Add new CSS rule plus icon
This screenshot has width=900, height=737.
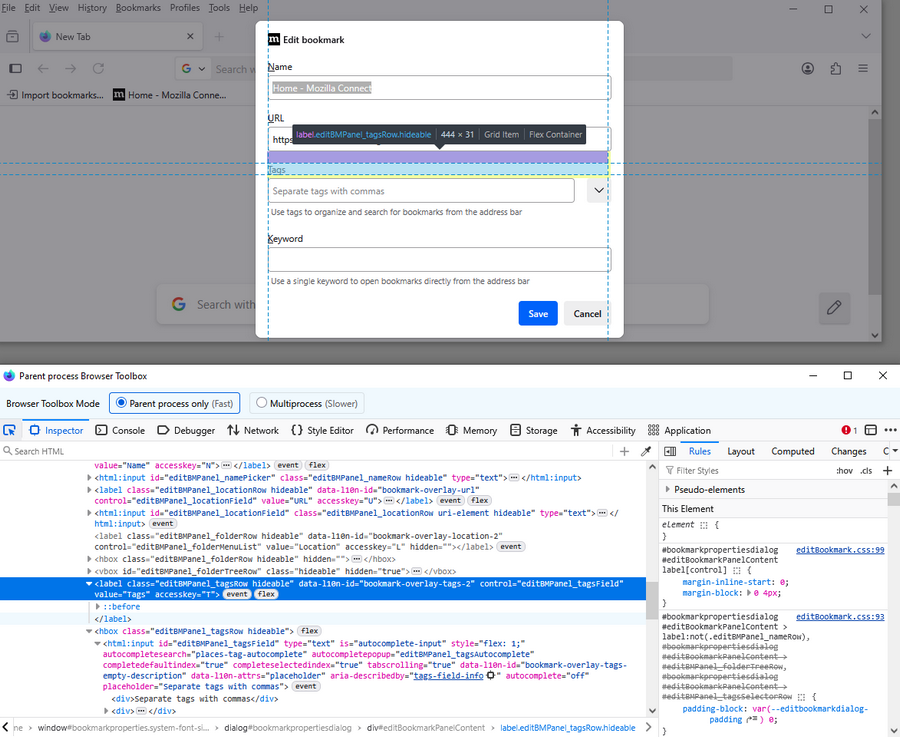[x=887, y=470]
